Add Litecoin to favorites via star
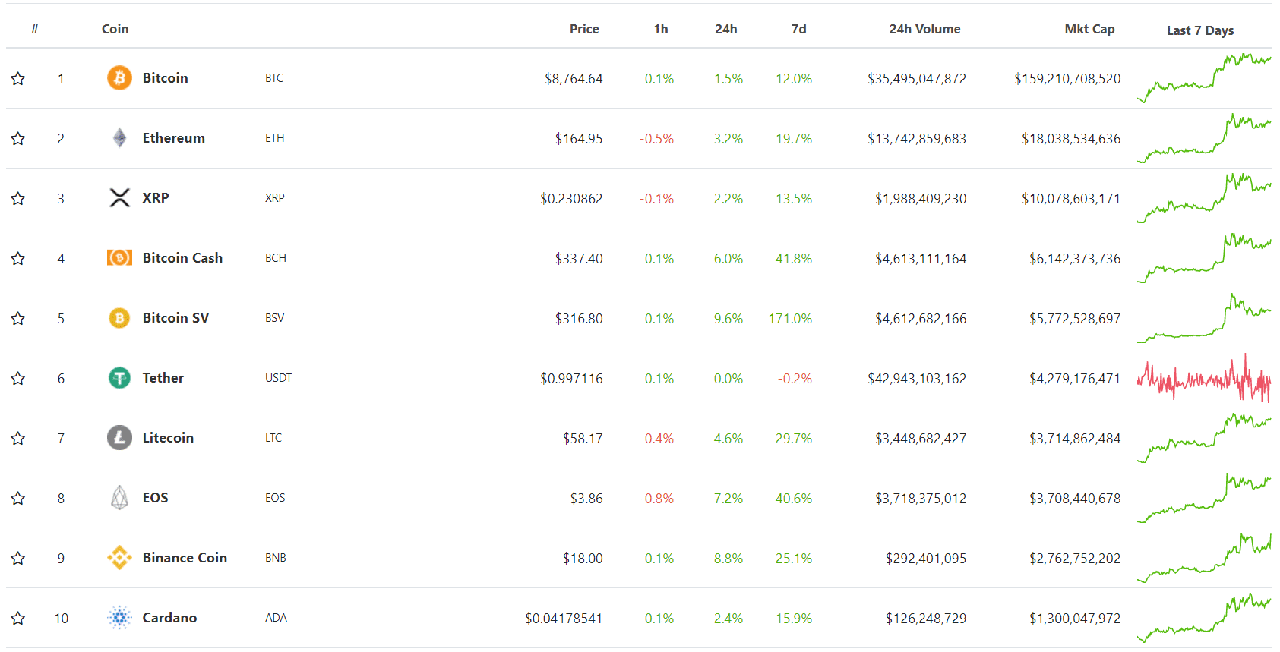The width and height of the screenshot is (1280, 652). click(x=18, y=438)
